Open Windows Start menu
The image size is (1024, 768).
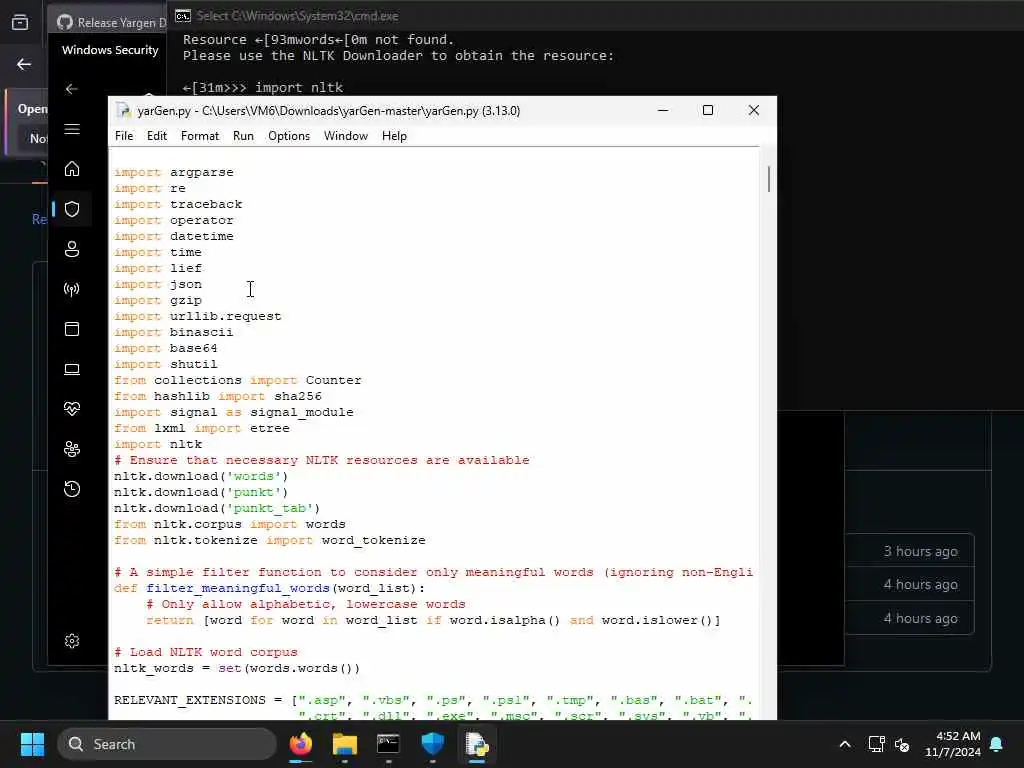pyautogui.click(x=32, y=744)
